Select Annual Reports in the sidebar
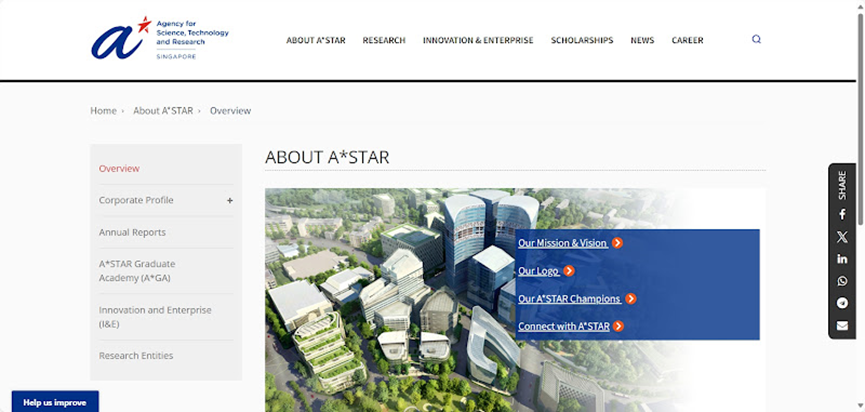 tap(132, 232)
